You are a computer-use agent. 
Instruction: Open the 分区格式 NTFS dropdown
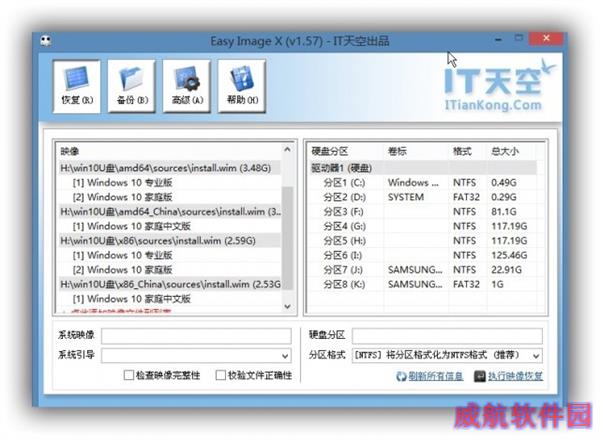(447, 356)
